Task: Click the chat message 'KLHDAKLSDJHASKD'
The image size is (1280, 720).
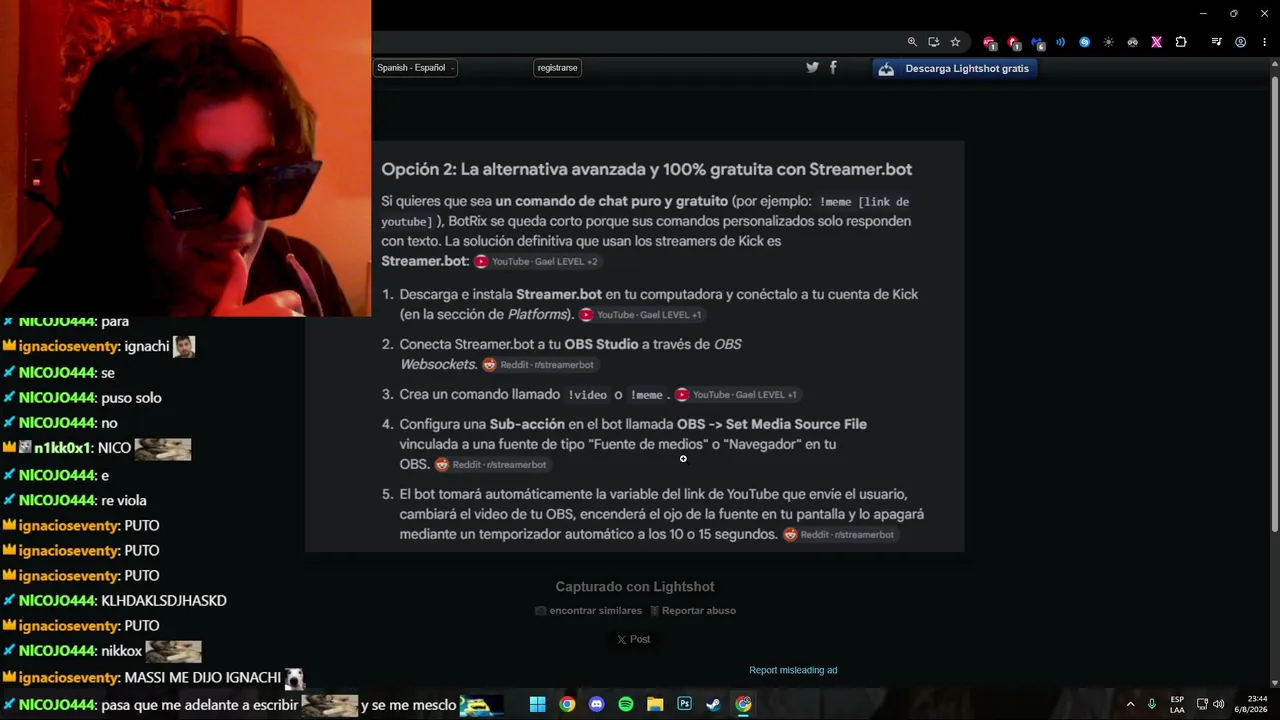Action: tap(164, 601)
